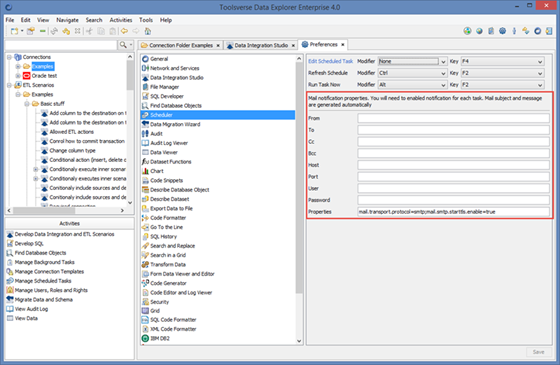Image resolution: width=560 pixels, height=365 pixels.
Task: Open the Key F4 dropdown
Action: pyautogui.click(x=540, y=61)
